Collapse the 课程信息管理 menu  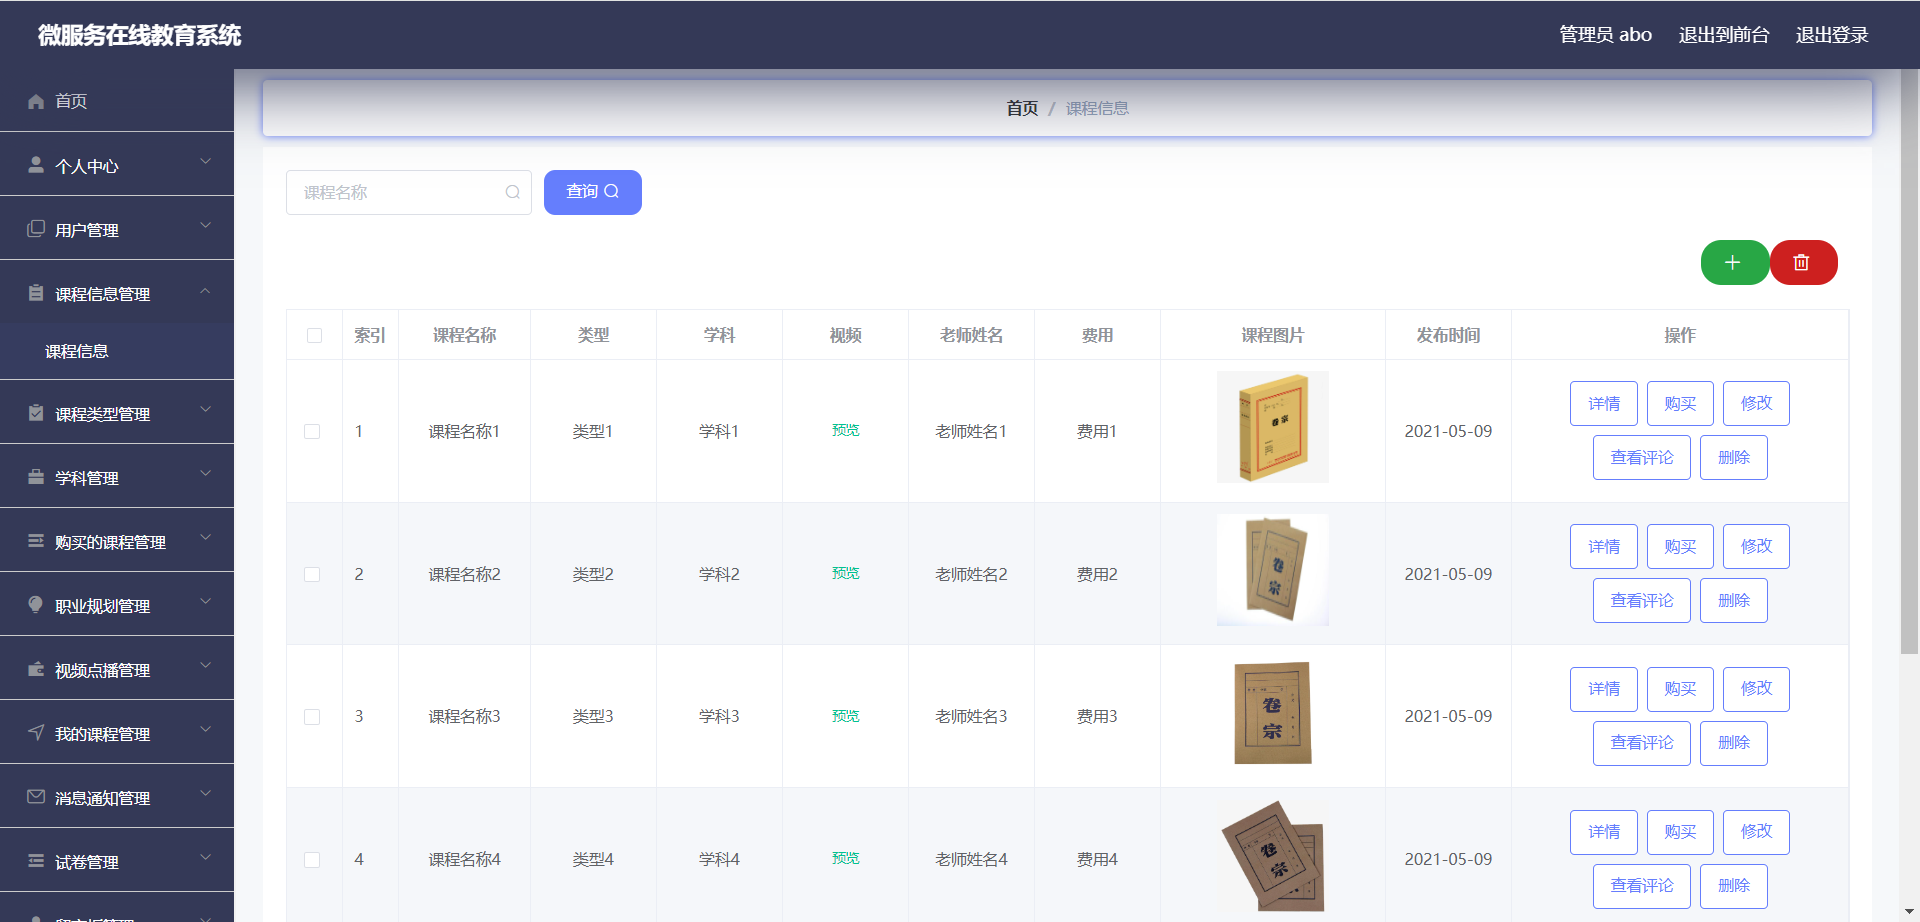click(205, 293)
